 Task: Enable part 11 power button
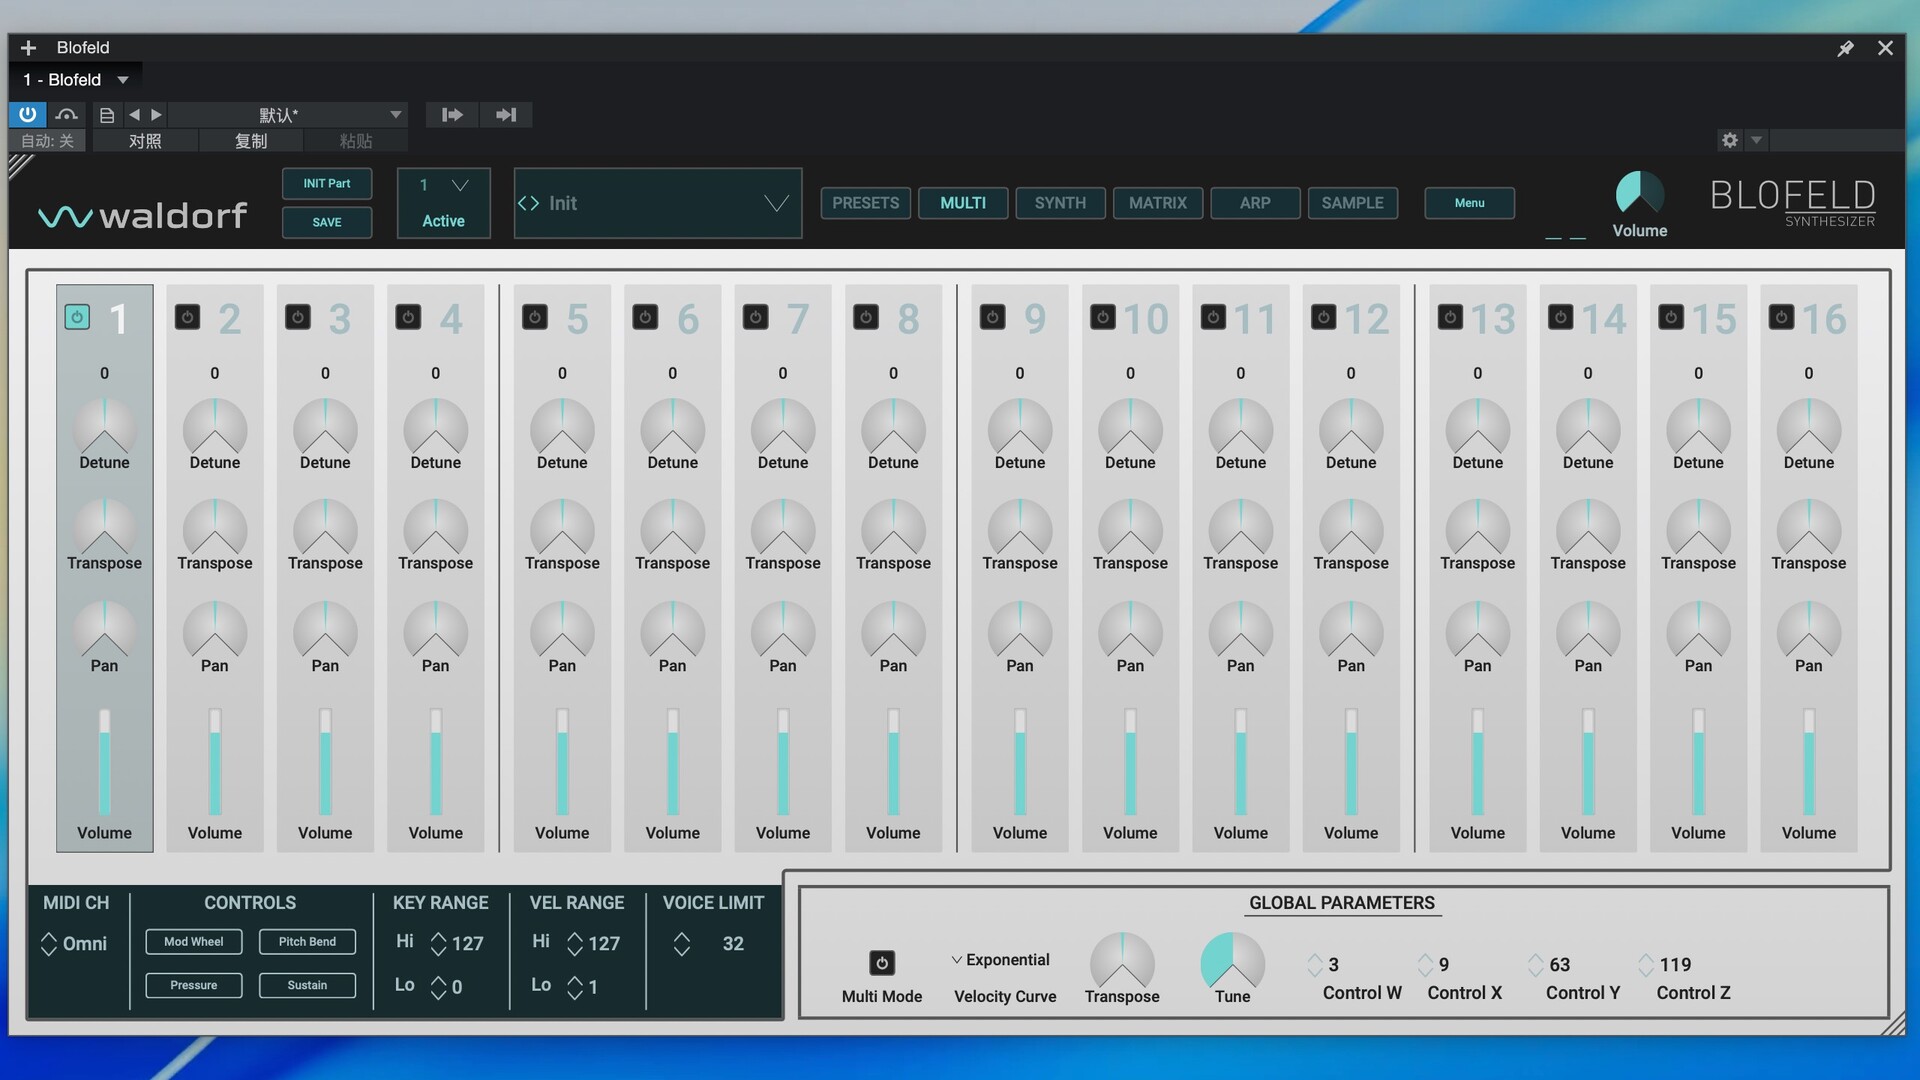click(x=1213, y=317)
